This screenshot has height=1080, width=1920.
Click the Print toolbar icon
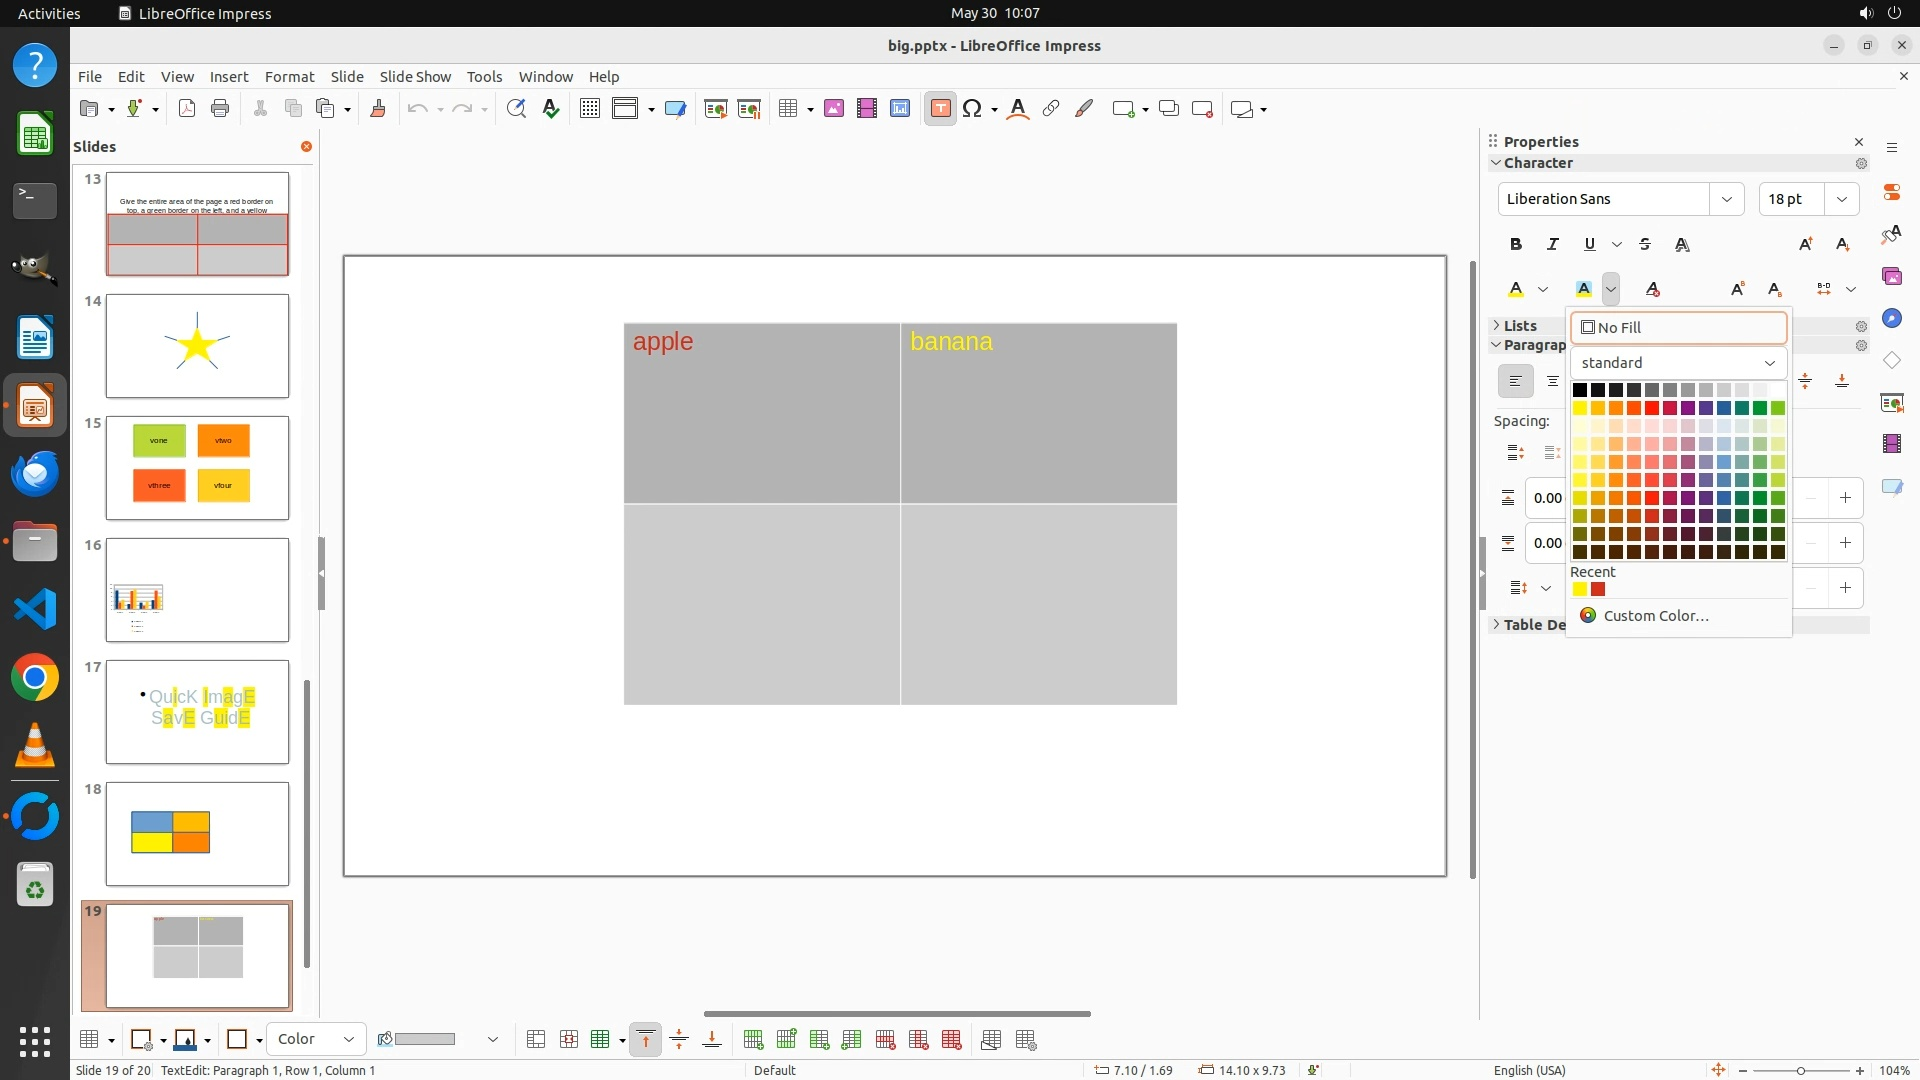(220, 109)
